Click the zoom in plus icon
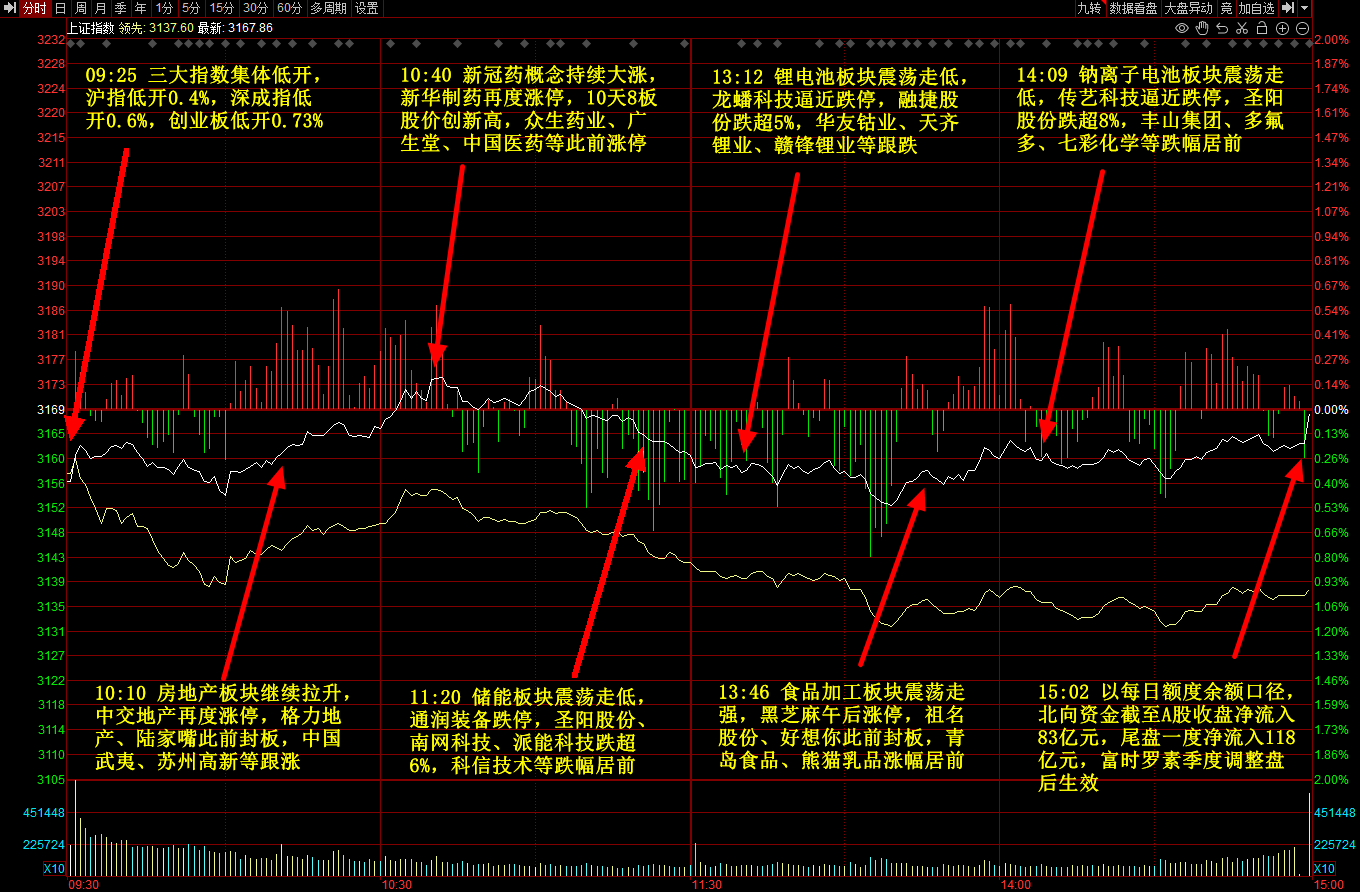 click(1282, 28)
